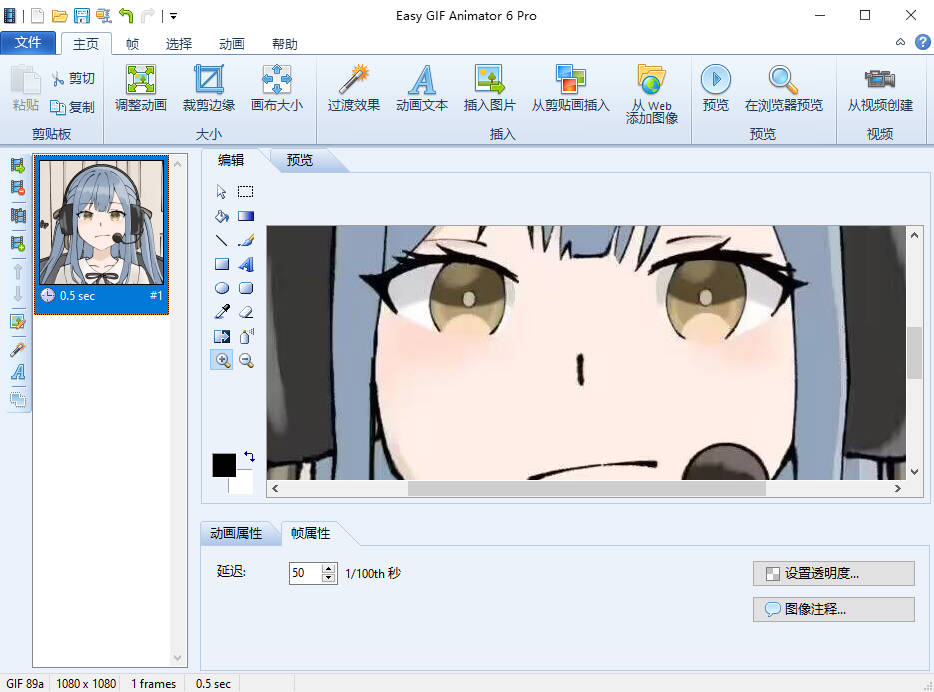Select the eyedropper color picker tool
The image size is (934, 692).
pyautogui.click(x=222, y=312)
